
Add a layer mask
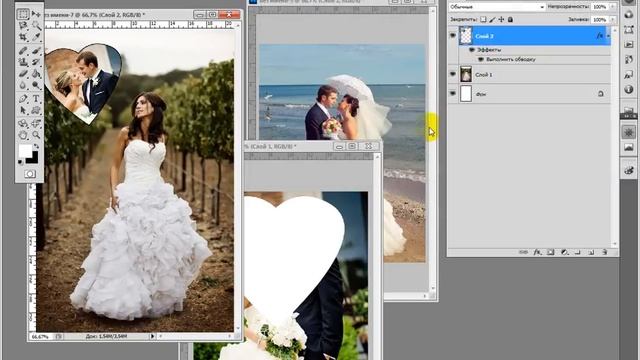point(551,252)
